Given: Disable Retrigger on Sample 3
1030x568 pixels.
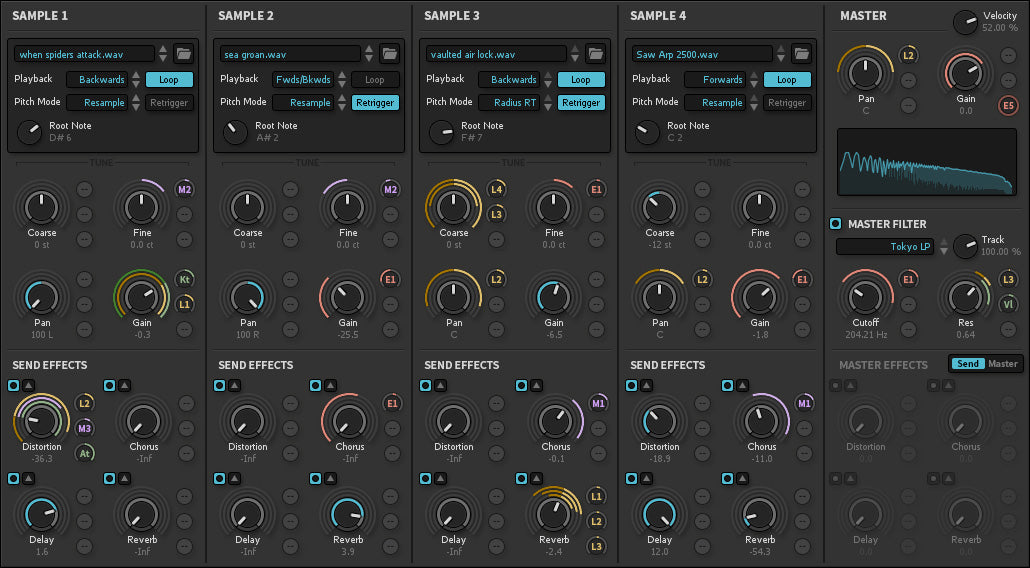Looking at the screenshot, I should pyautogui.click(x=580, y=102).
